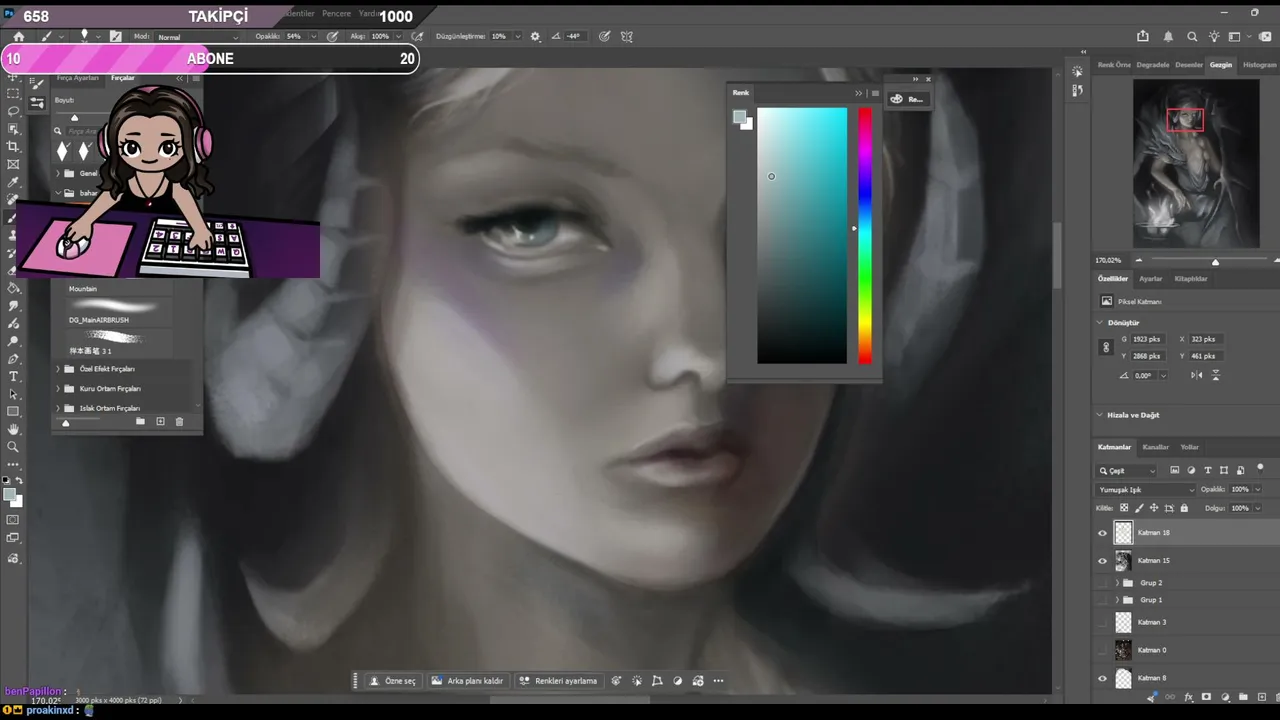Viewport: 1280px width, 720px height.
Task: Select the Type tool
Action: point(13,376)
